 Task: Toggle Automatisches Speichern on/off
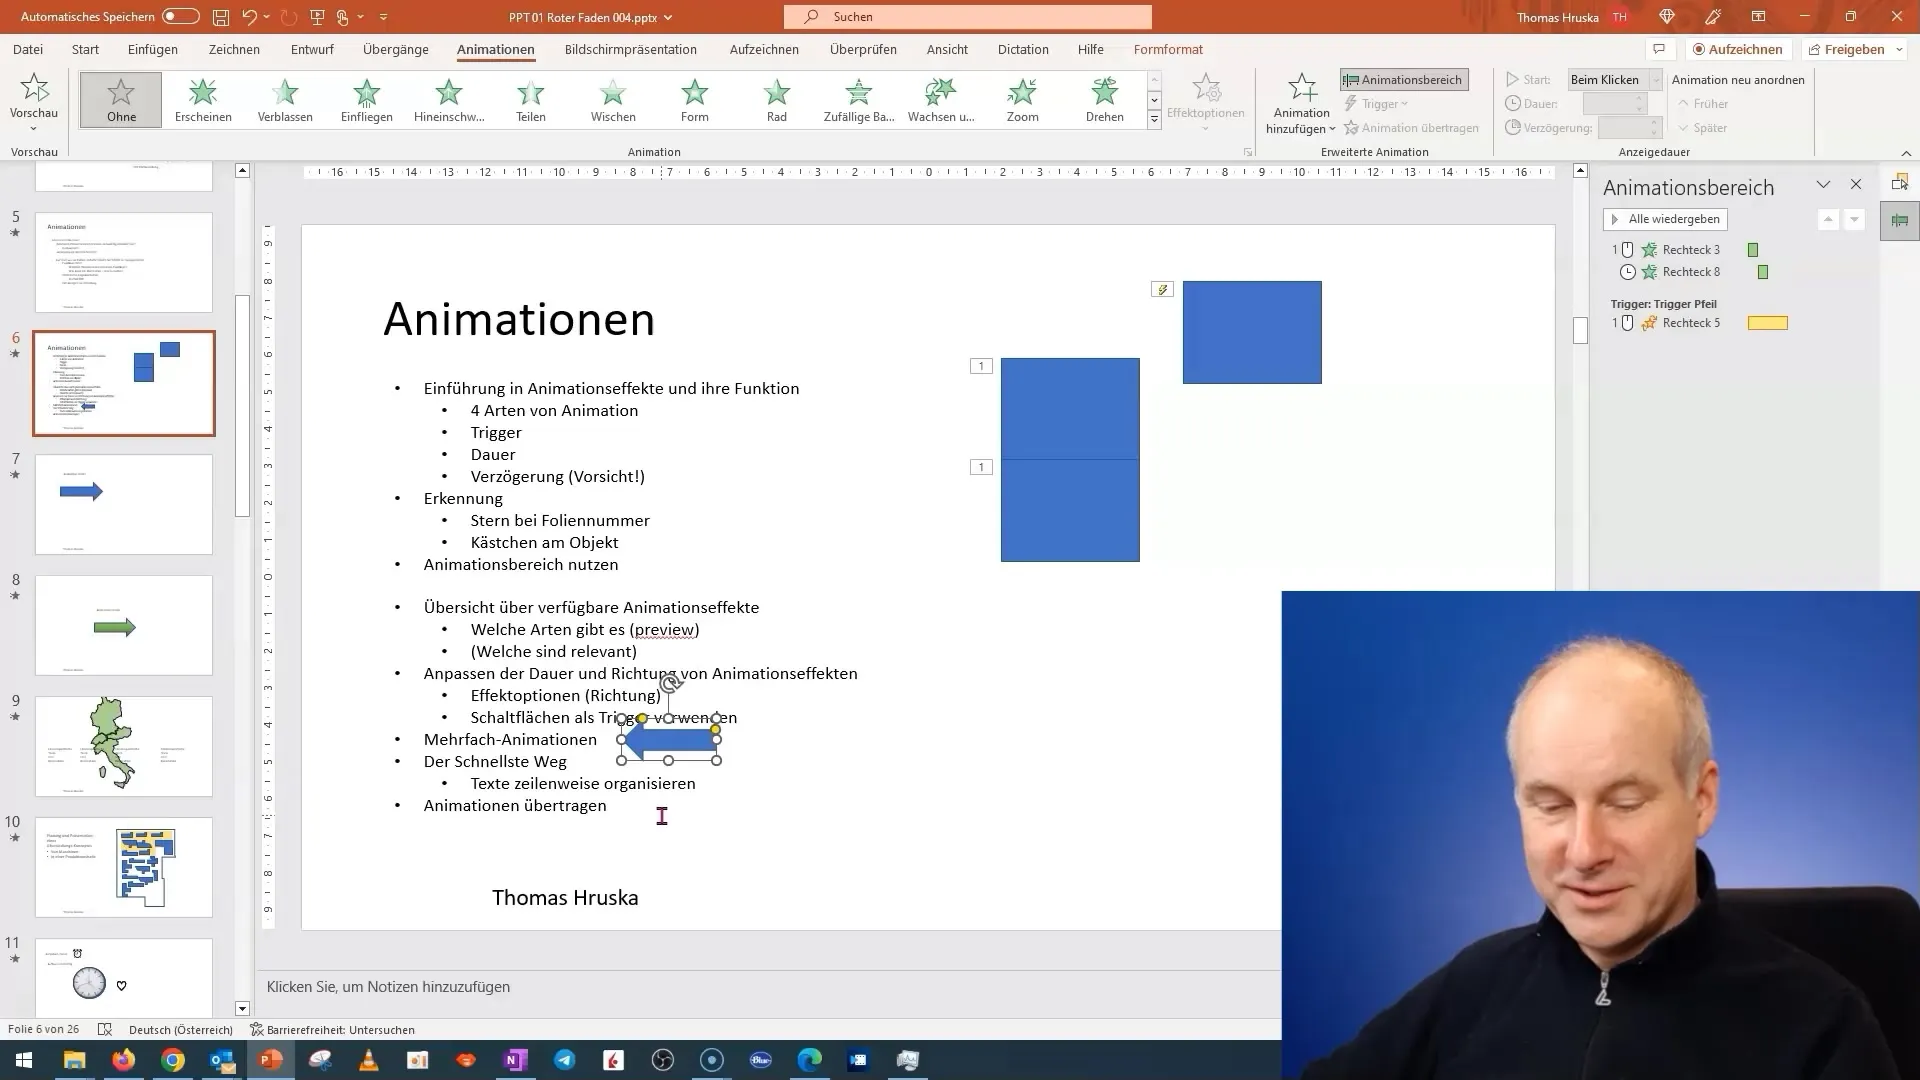[181, 16]
